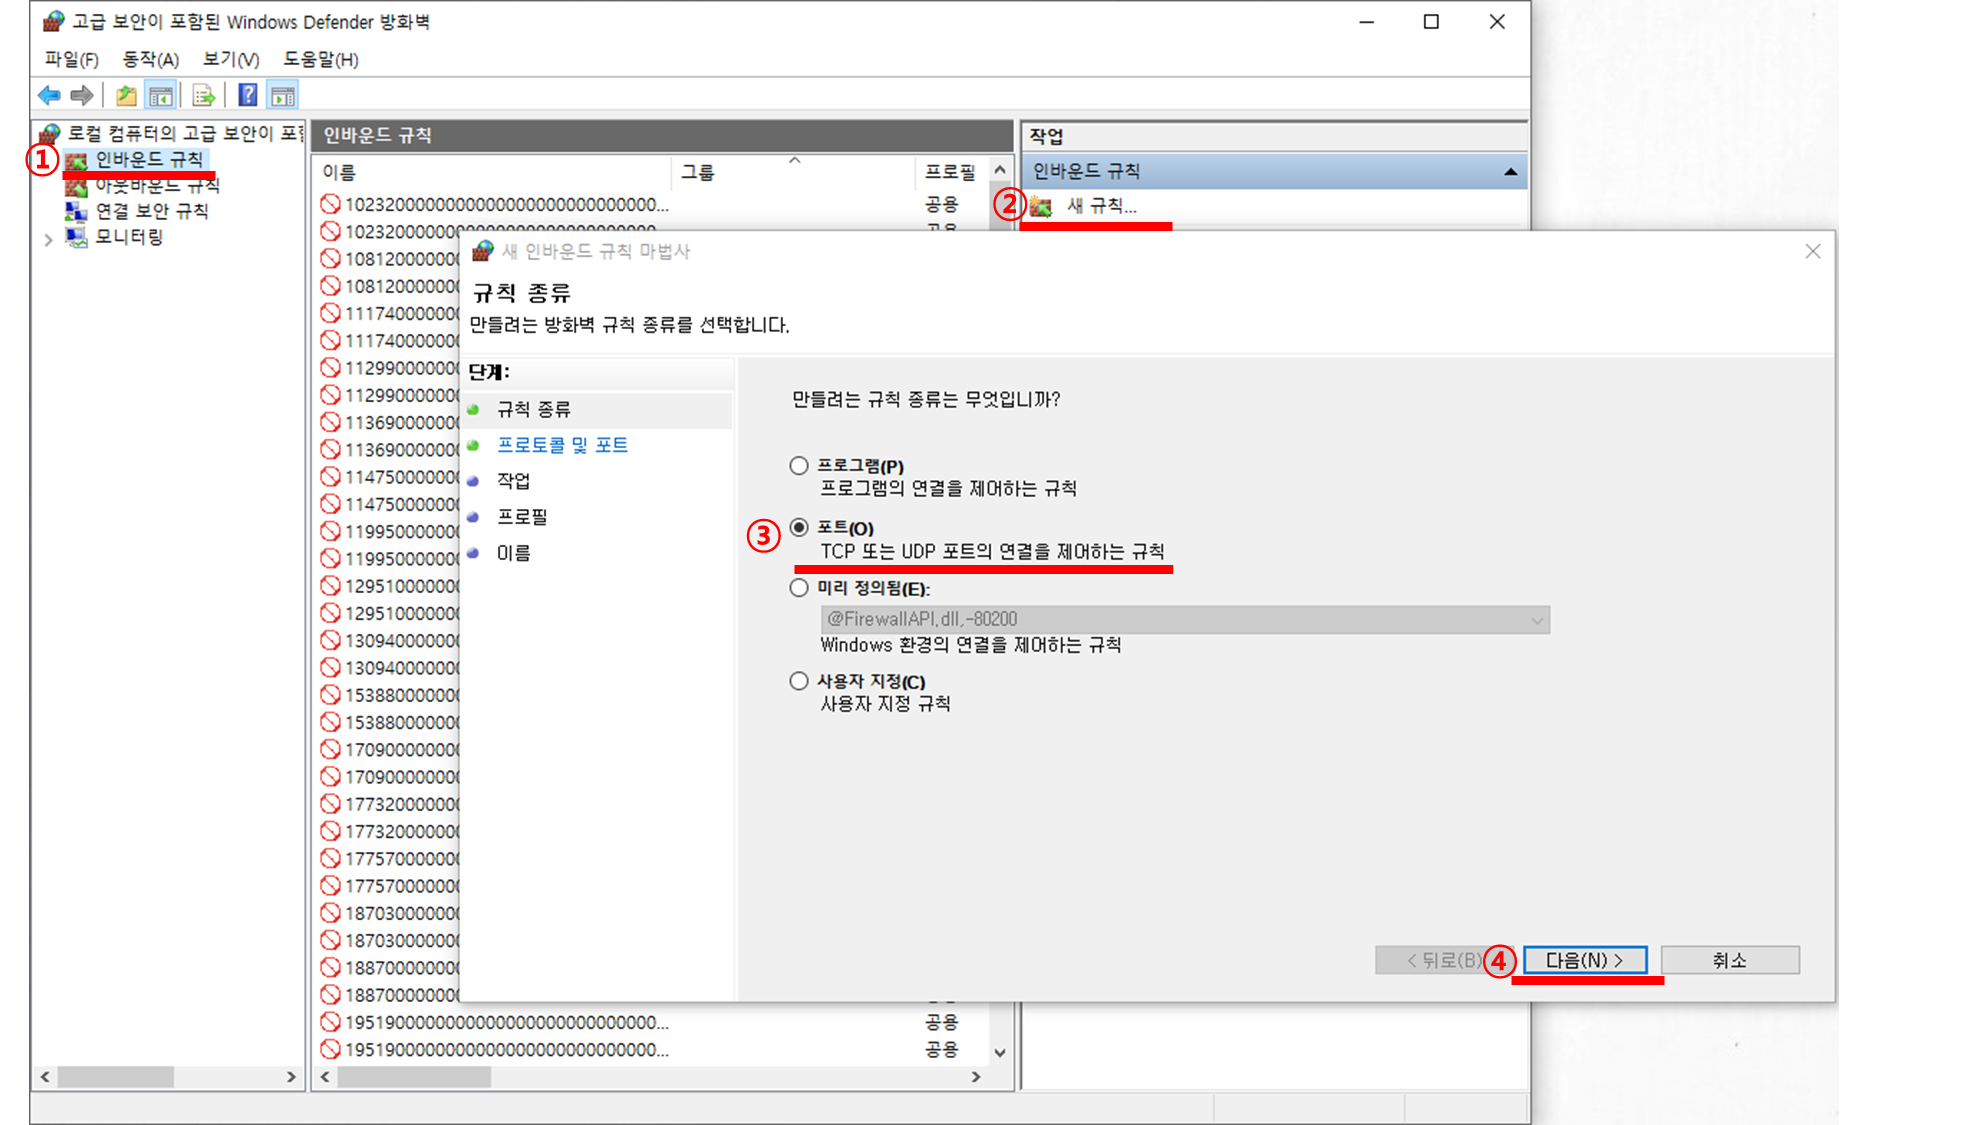Click the Export list toolbar icon
Screen dimensions: 1976x1125
pos(203,96)
